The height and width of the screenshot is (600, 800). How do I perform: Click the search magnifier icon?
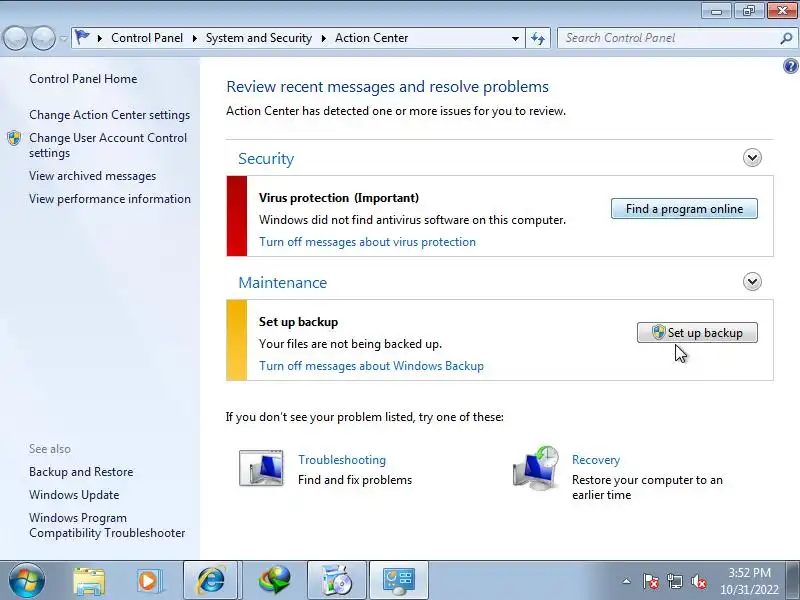tap(786, 38)
